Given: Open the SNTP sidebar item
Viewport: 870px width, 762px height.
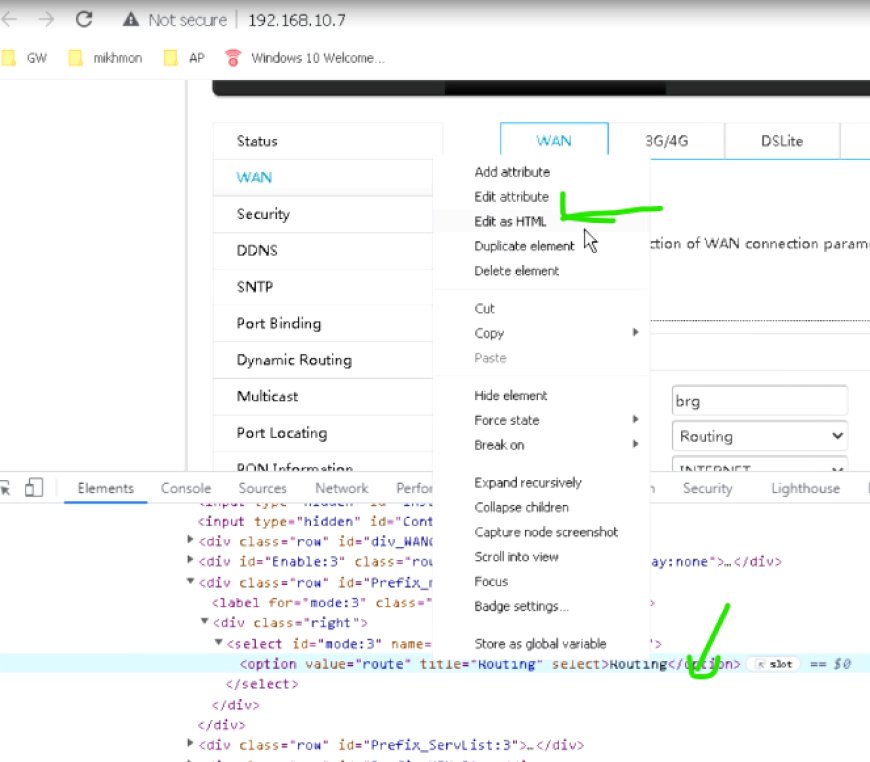Looking at the screenshot, I should (x=322, y=287).
